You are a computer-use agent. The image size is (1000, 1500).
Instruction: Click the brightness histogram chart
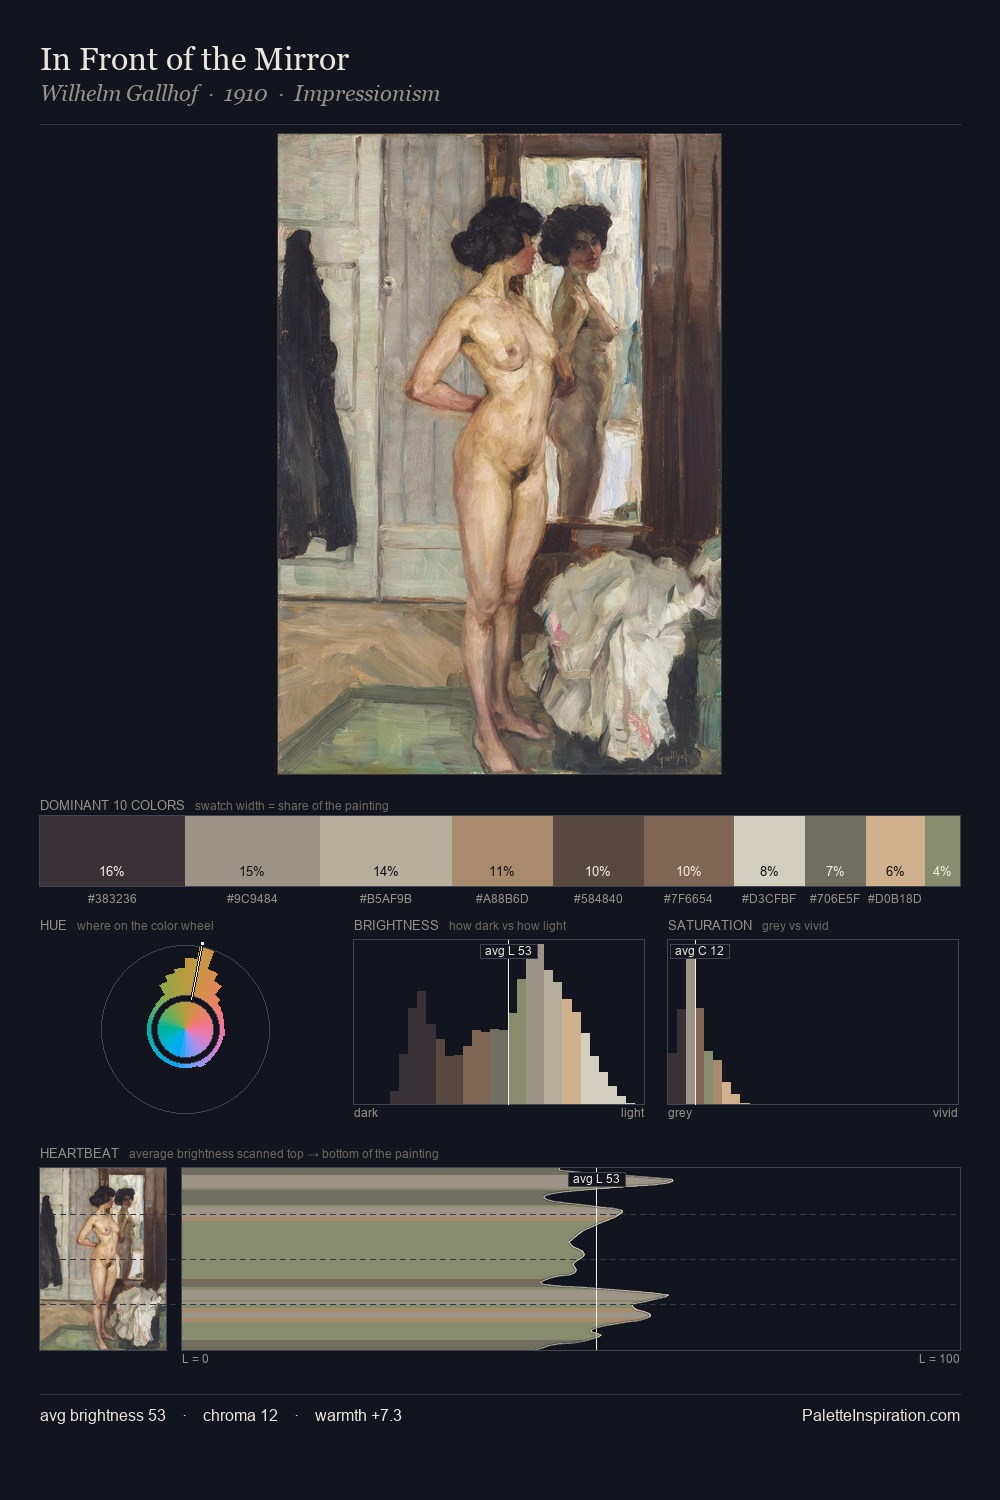pos(499,1022)
